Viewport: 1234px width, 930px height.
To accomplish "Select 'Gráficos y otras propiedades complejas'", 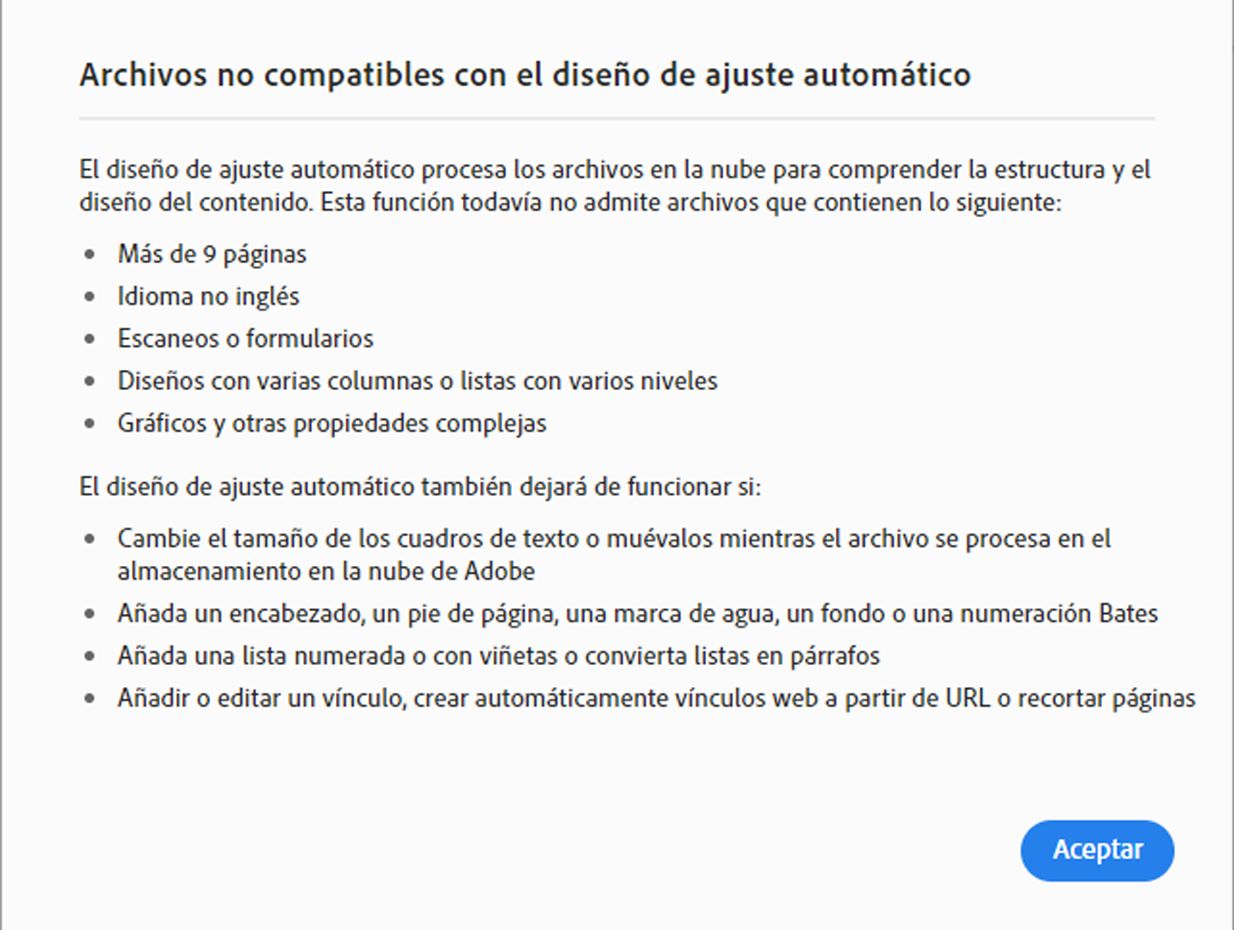I will point(332,422).
